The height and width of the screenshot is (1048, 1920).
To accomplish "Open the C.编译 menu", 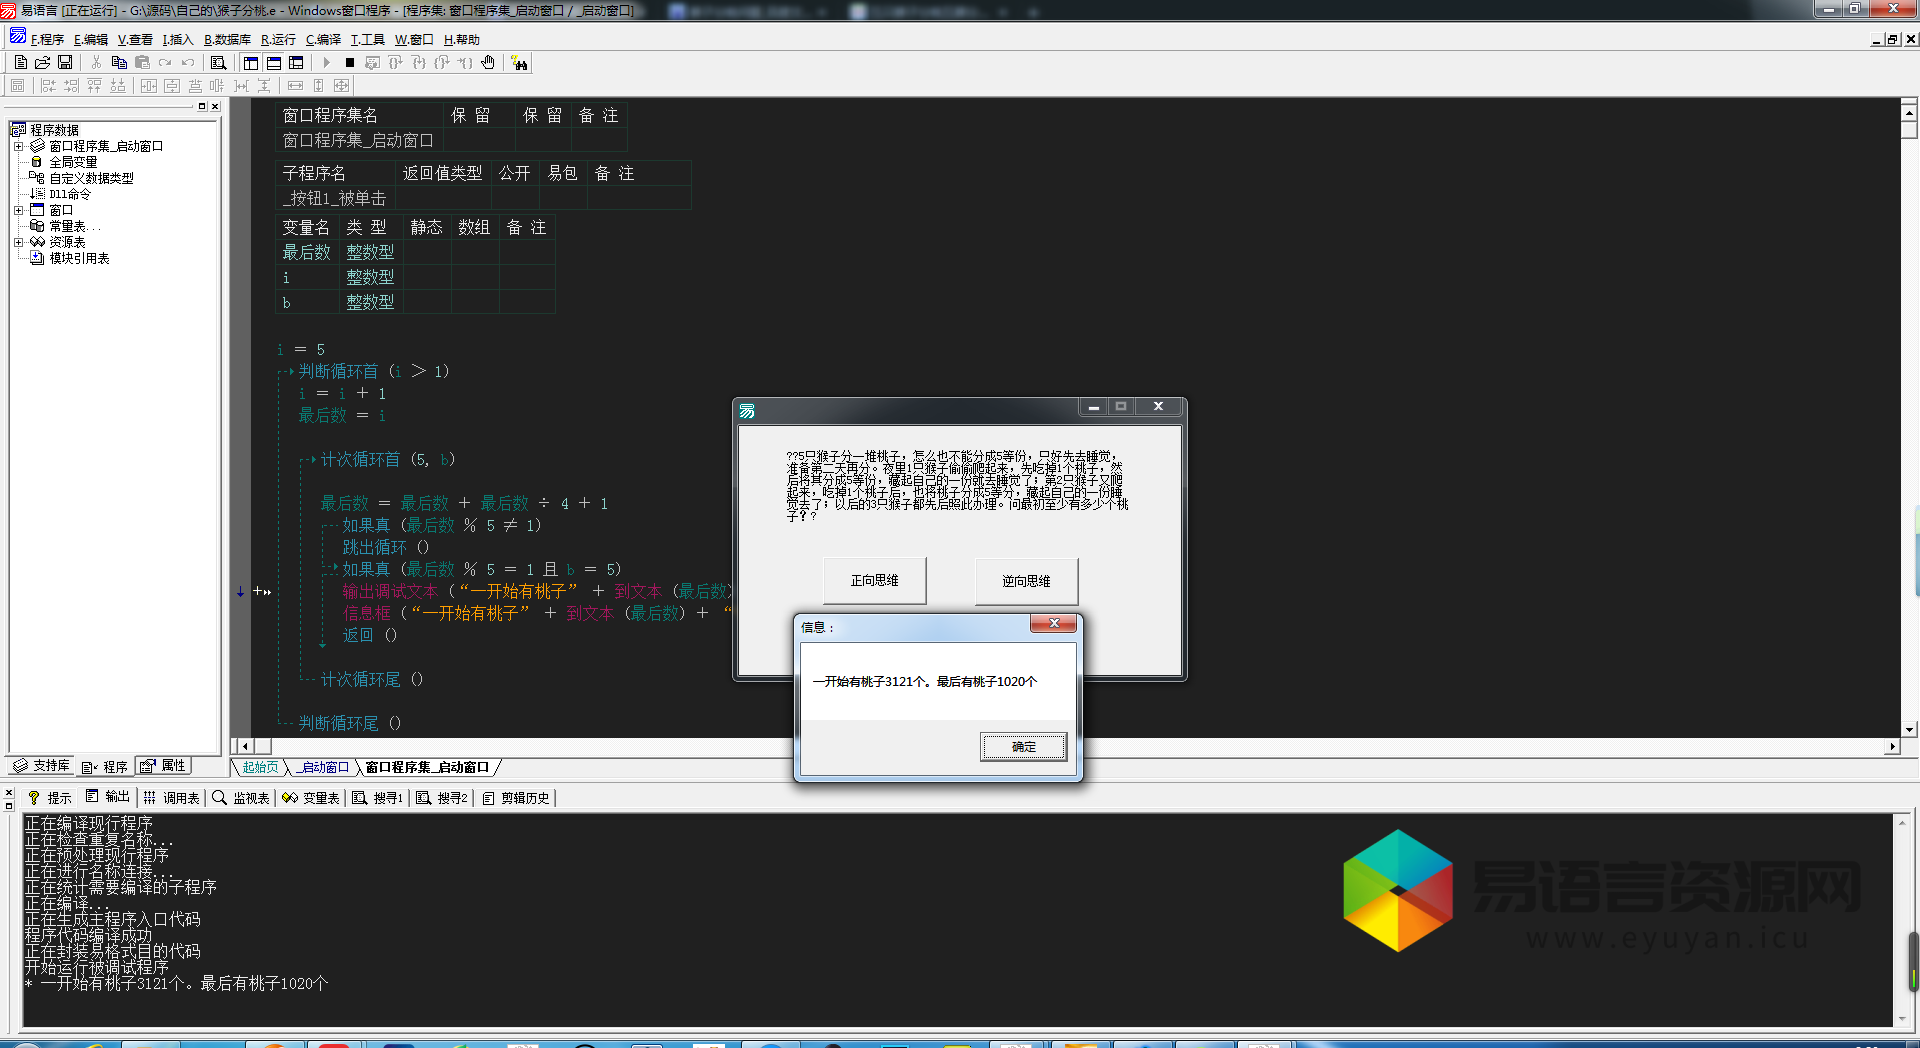I will coord(323,40).
